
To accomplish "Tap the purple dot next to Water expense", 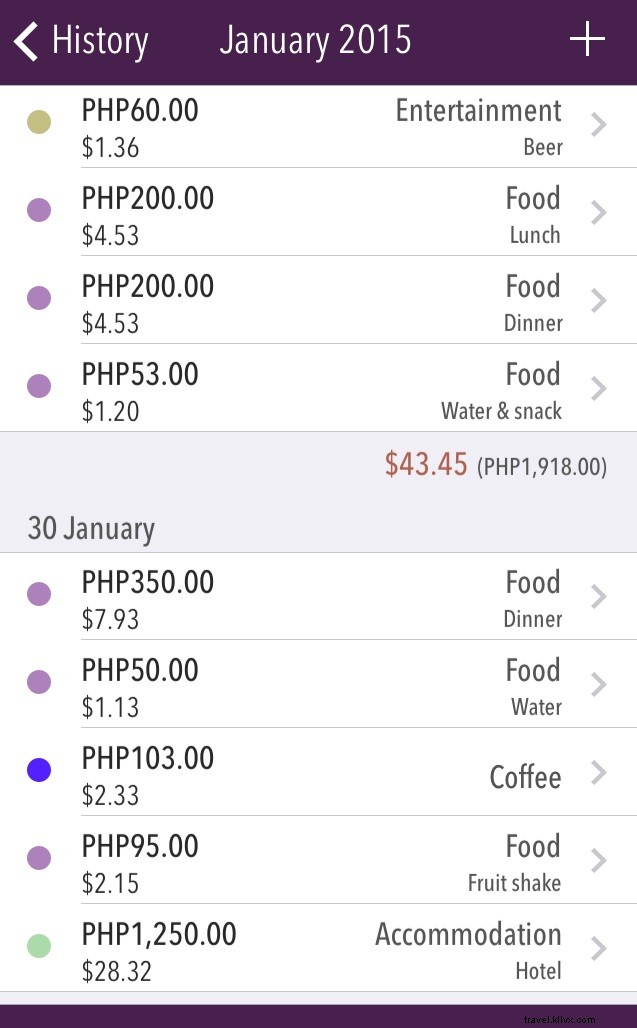I will tap(39, 682).
